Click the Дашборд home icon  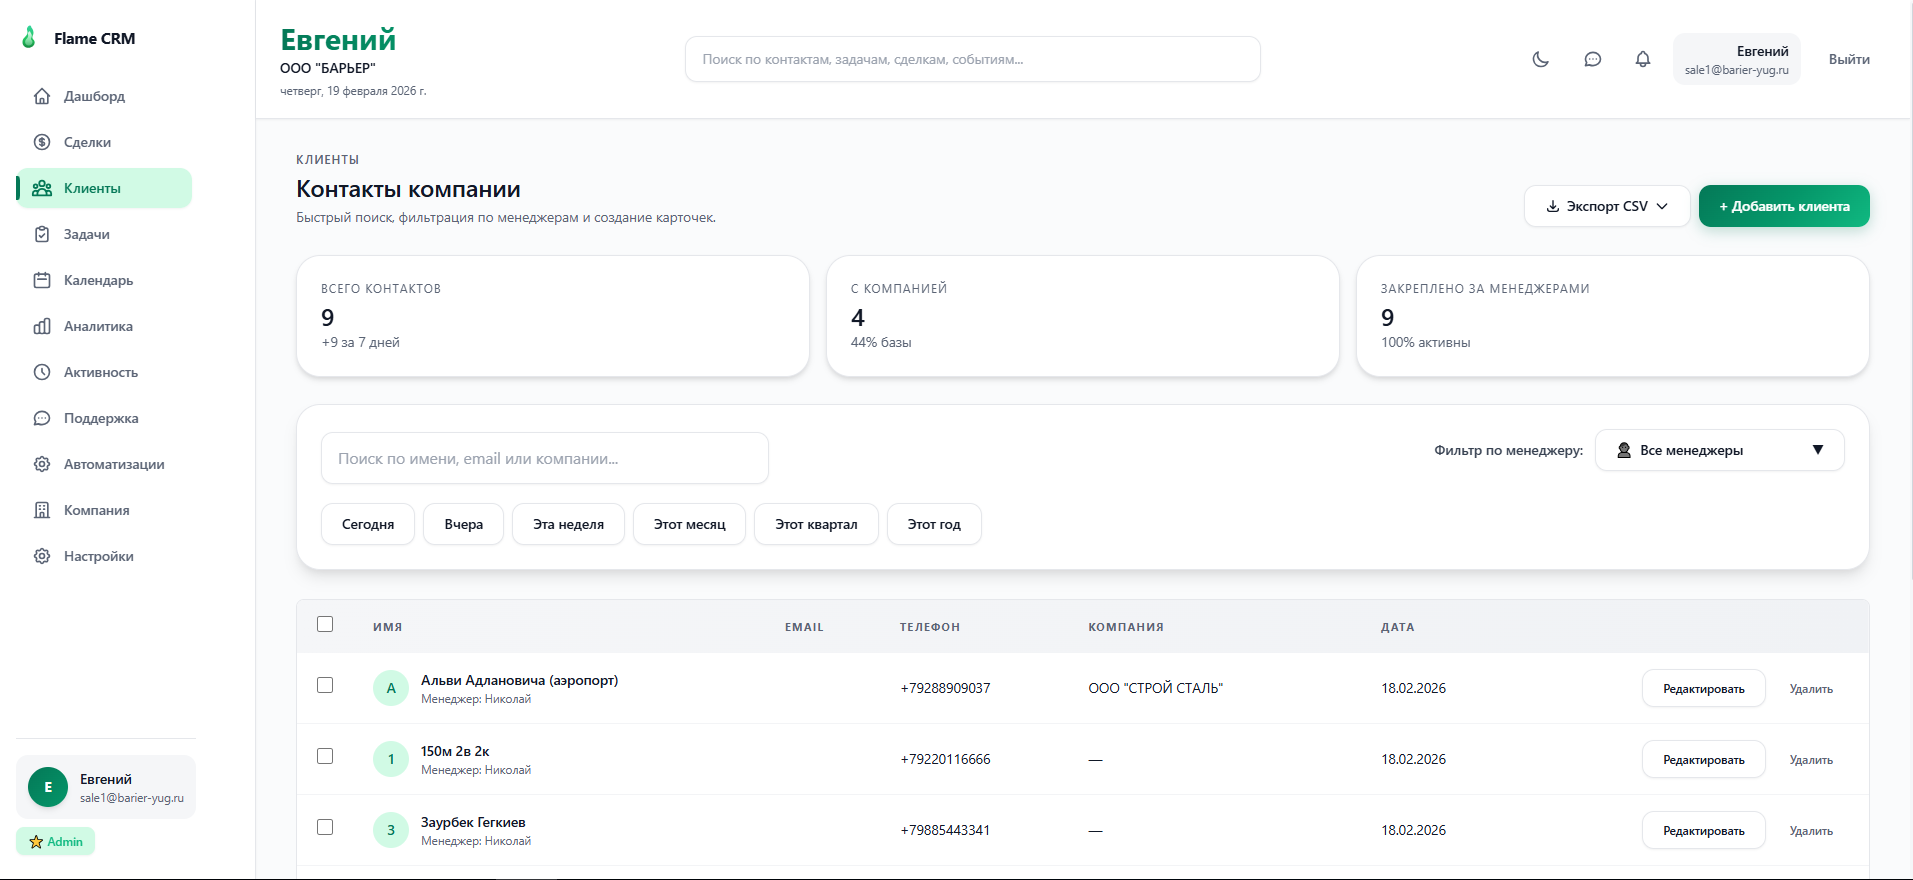(42, 96)
